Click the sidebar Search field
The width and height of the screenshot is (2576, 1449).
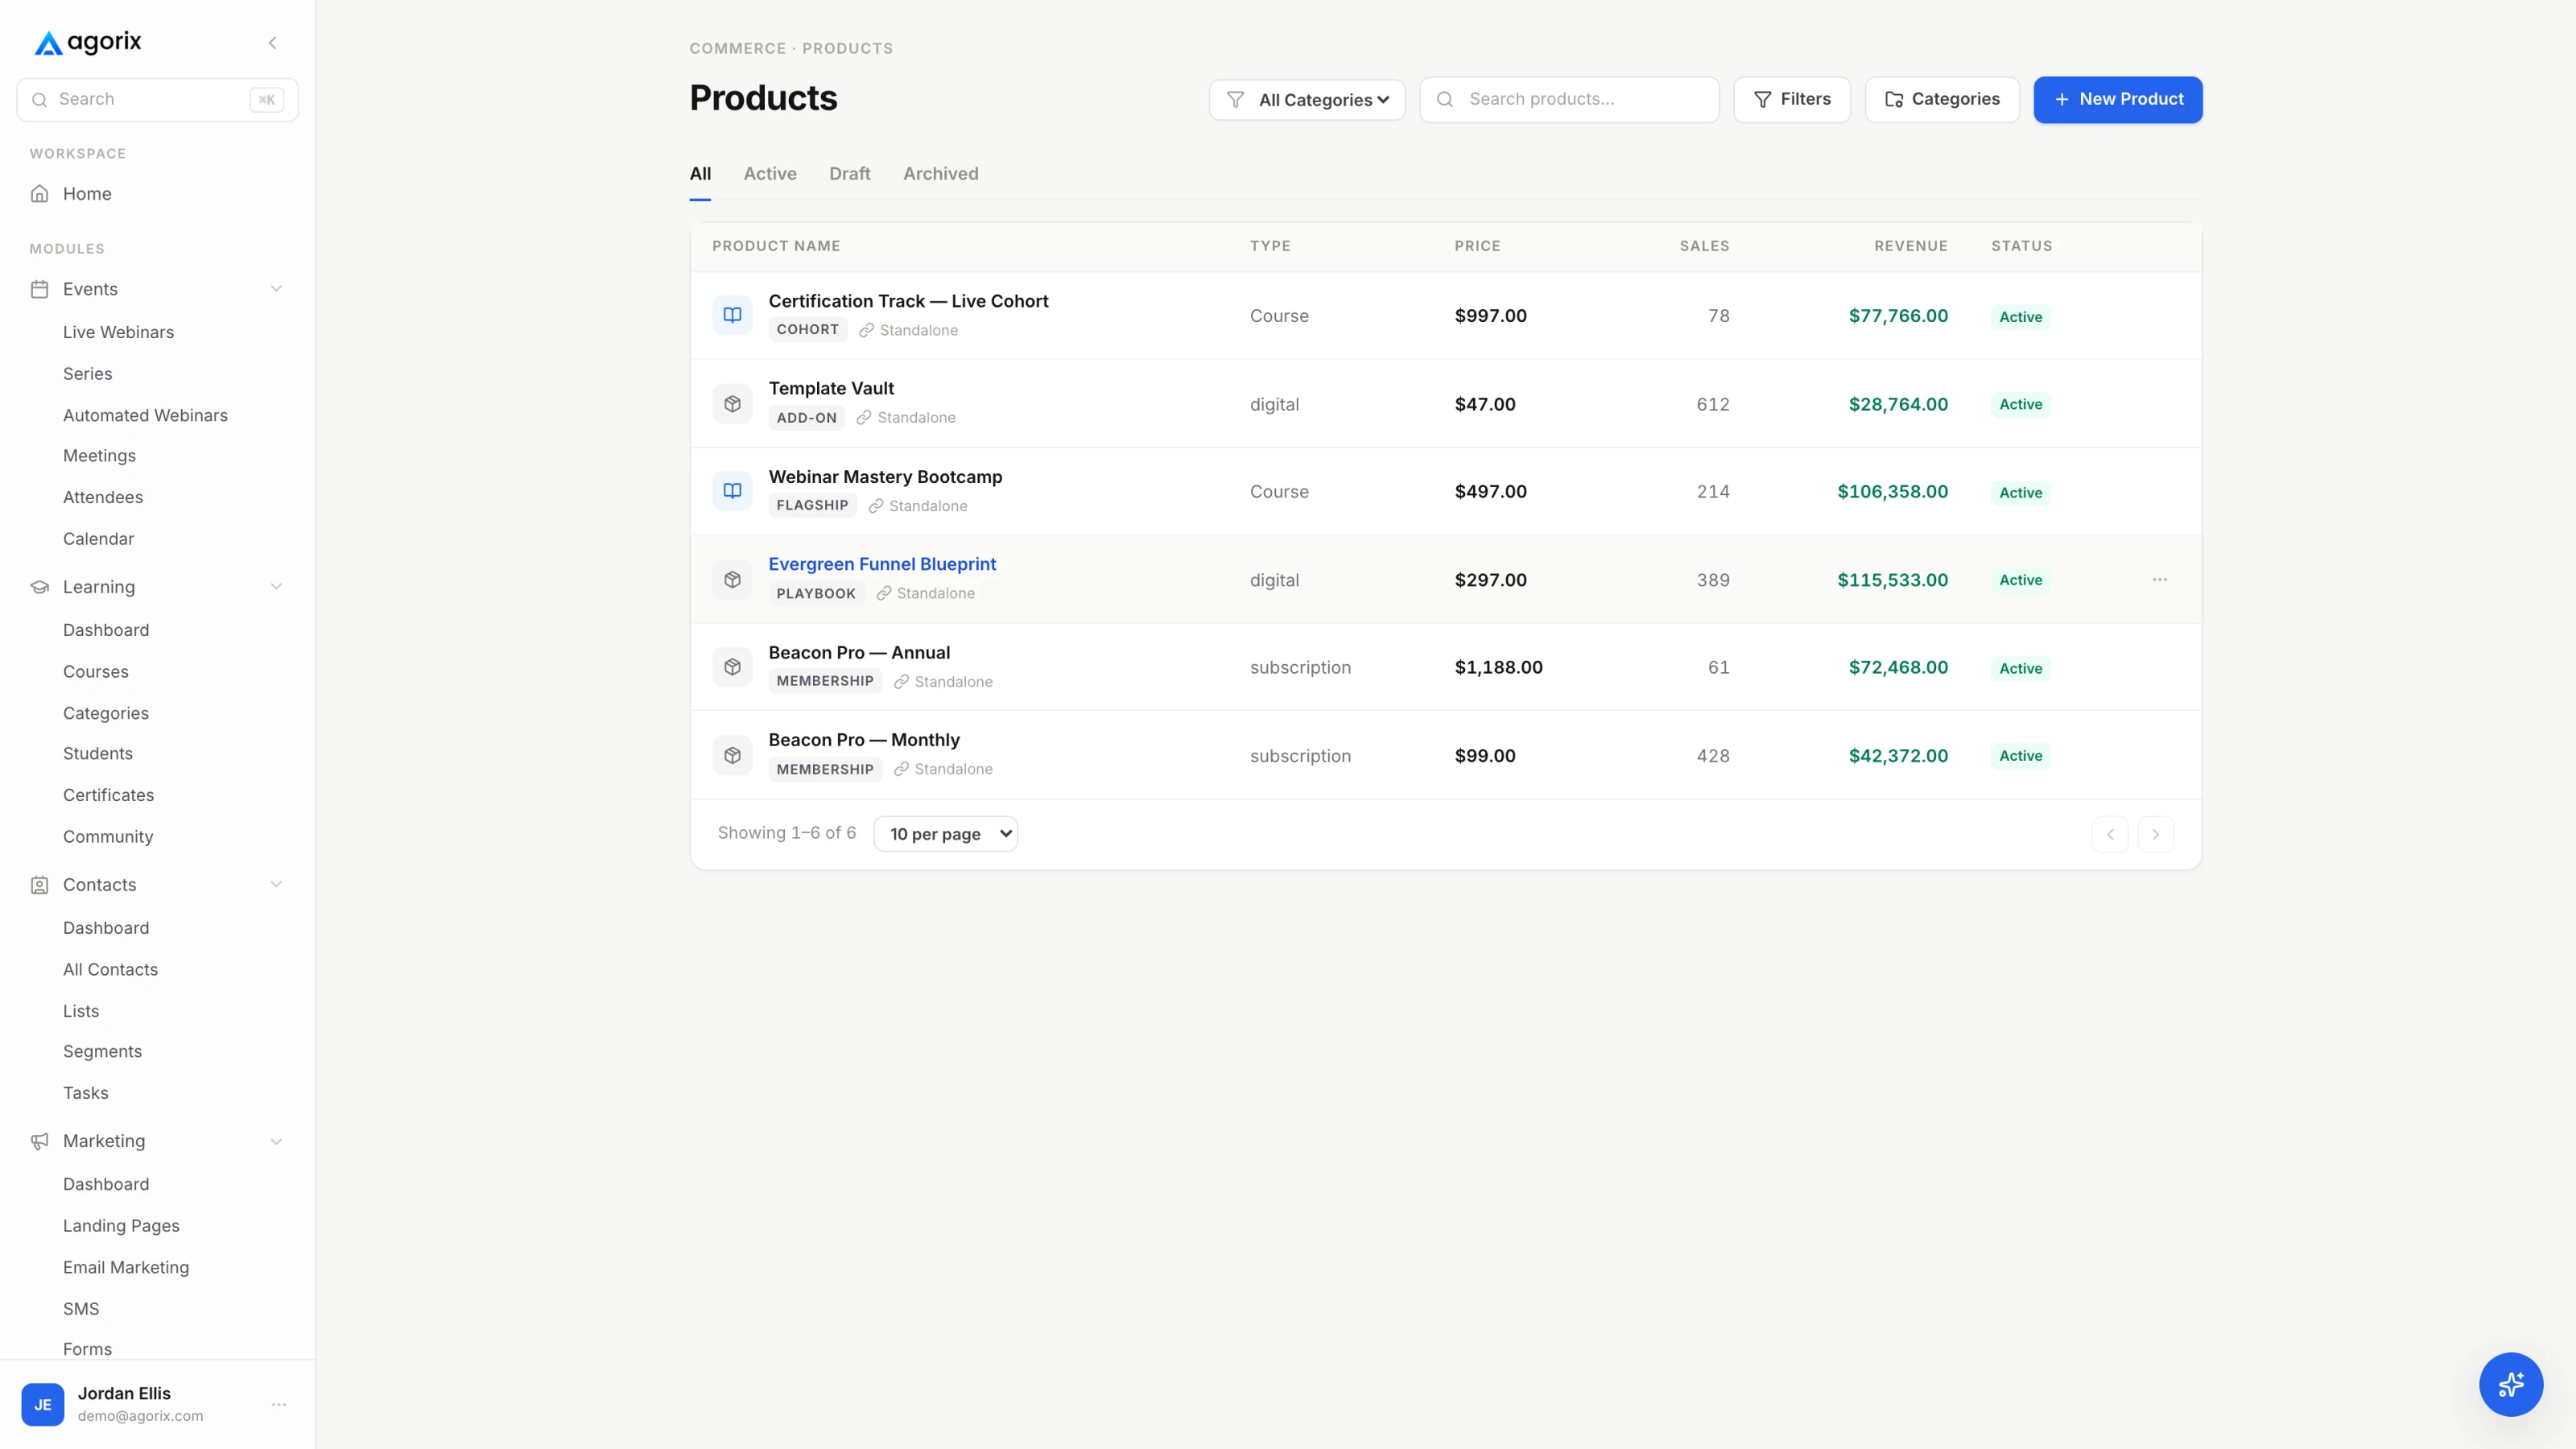[x=158, y=100]
